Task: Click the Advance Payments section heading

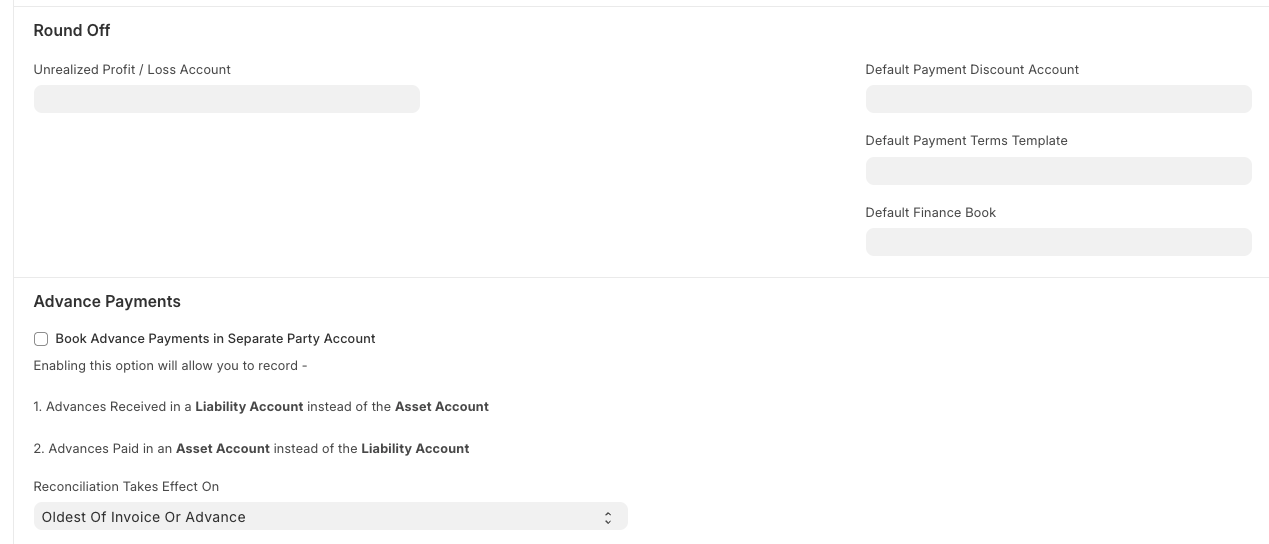Action: [107, 301]
